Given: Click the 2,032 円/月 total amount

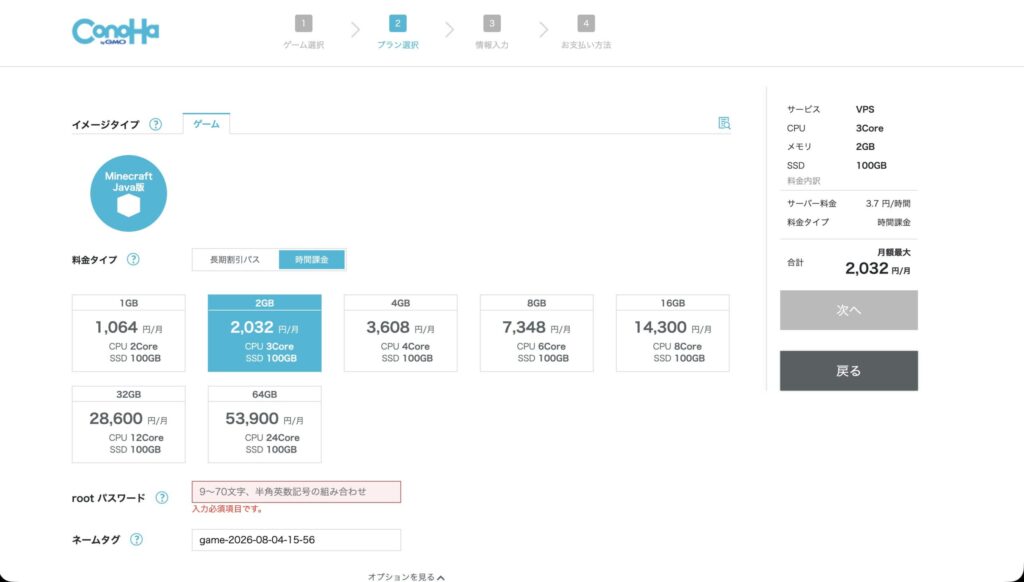Looking at the screenshot, I should click(x=878, y=268).
